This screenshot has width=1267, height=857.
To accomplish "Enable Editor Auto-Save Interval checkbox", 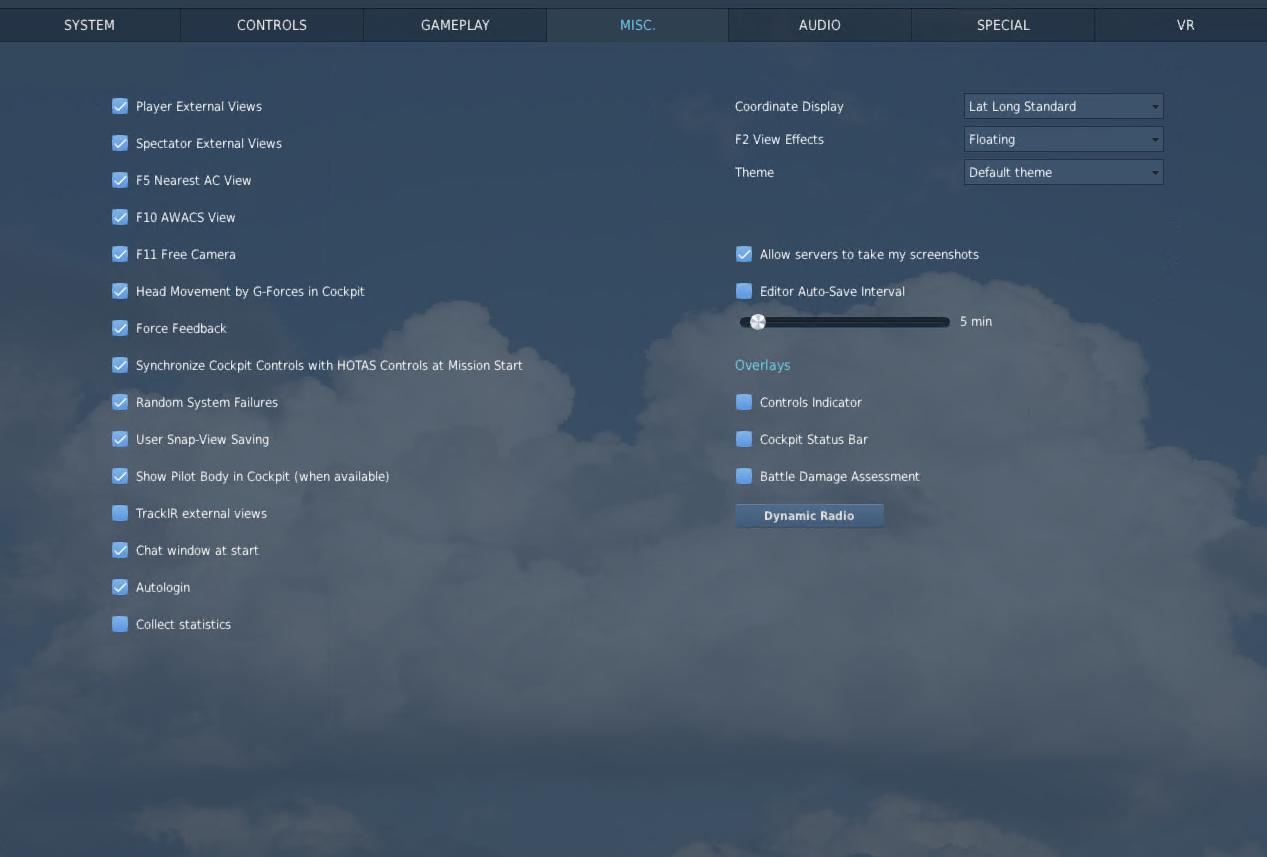I will (744, 291).
